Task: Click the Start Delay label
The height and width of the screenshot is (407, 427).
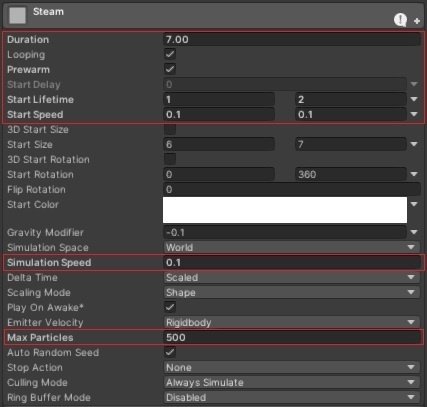Action: 34,84
